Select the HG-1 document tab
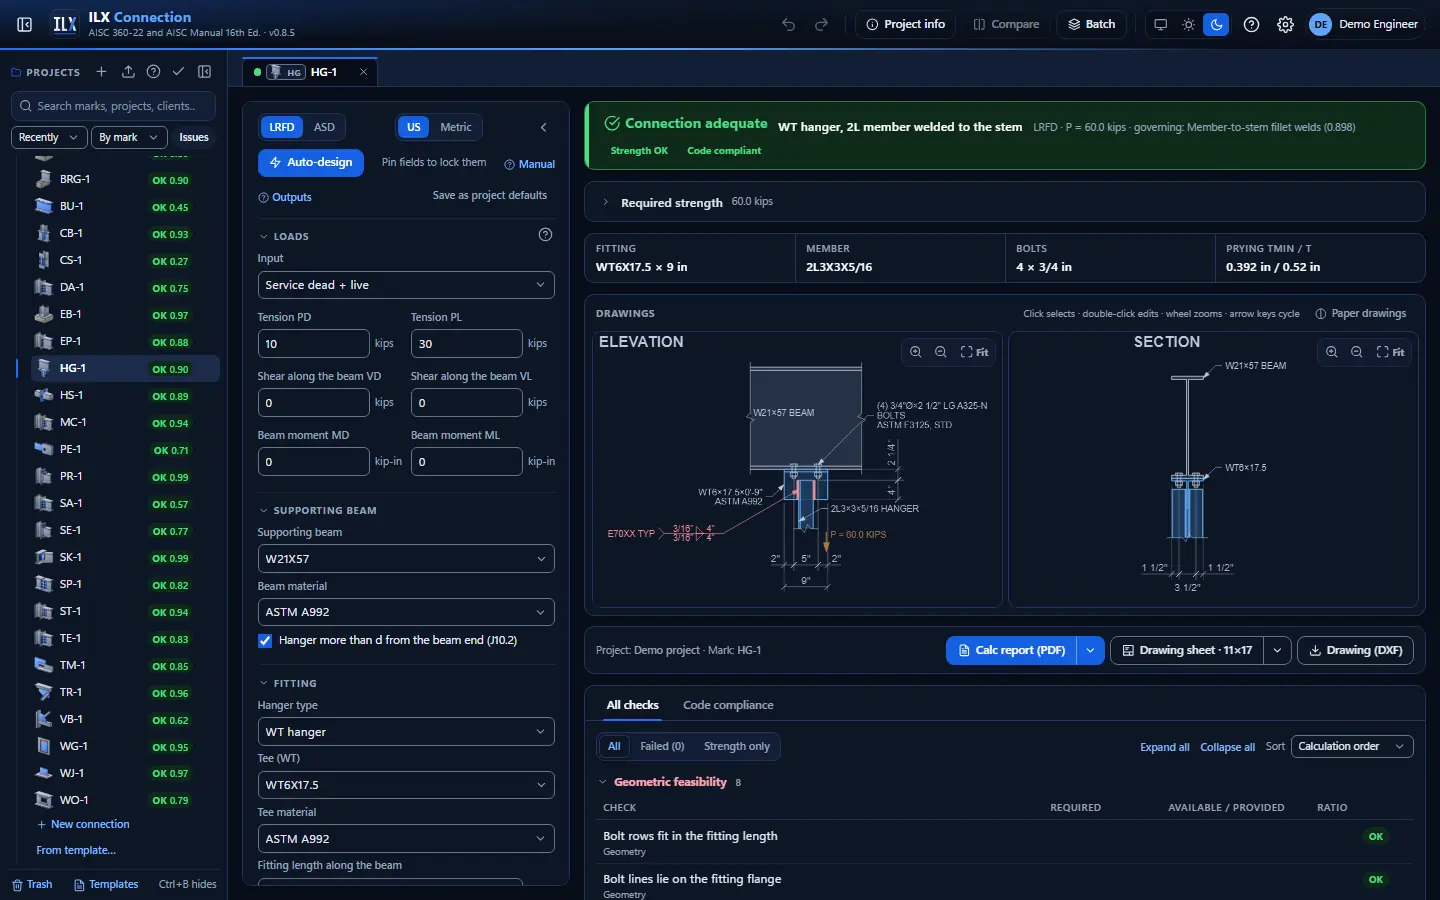This screenshot has width=1440, height=900. click(x=311, y=72)
